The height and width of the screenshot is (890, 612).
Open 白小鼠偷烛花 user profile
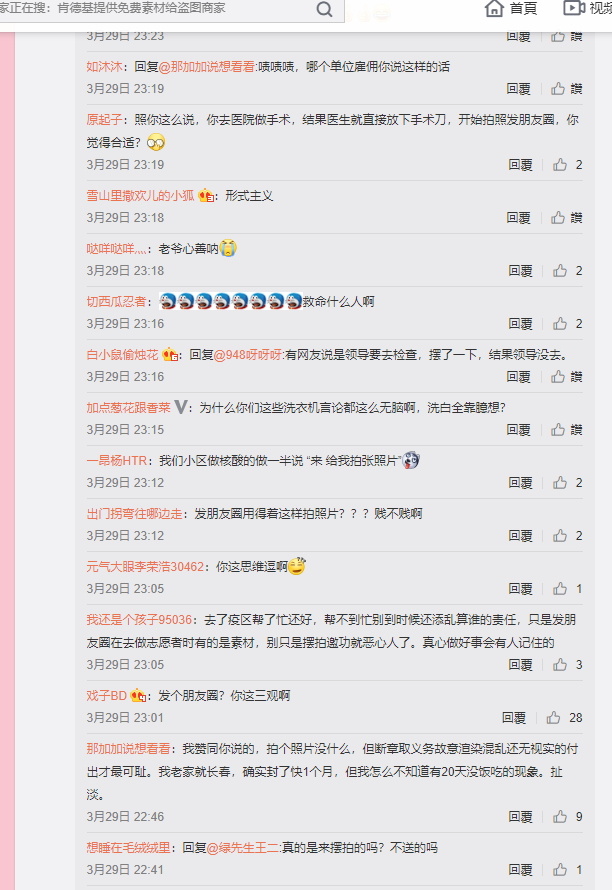pyautogui.click(x=122, y=355)
